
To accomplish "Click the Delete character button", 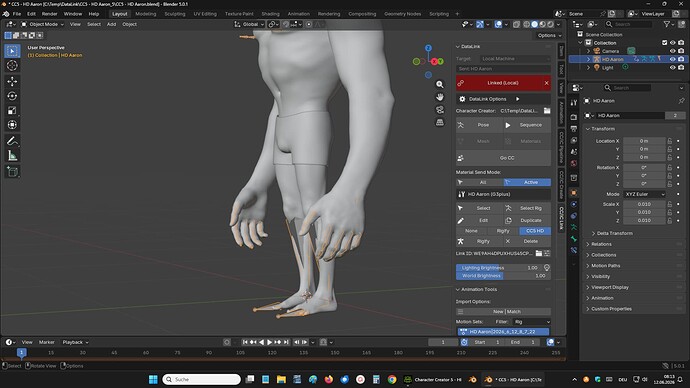I will pyautogui.click(x=527, y=241).
